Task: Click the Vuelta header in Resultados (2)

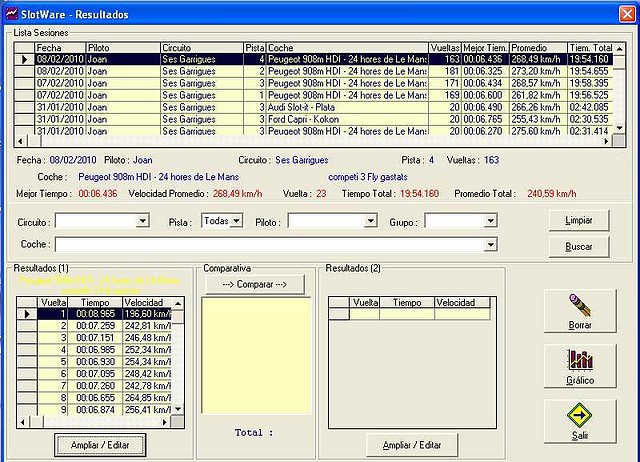Action: [364, 302]
